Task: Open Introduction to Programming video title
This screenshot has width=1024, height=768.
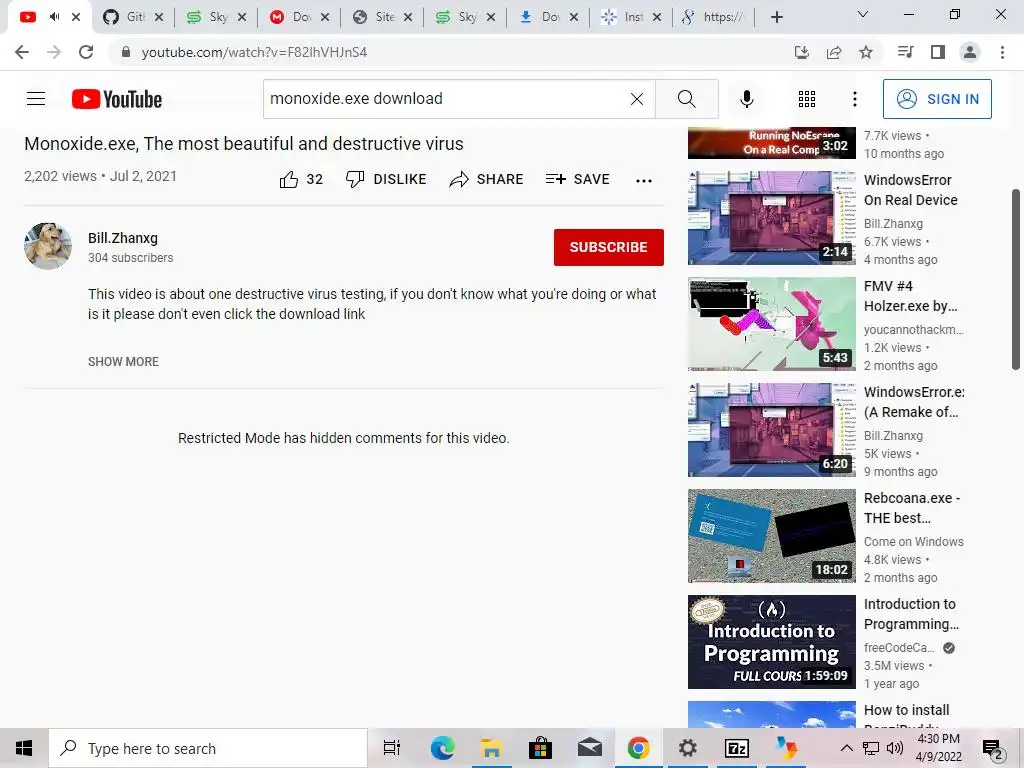Action: 911,614
